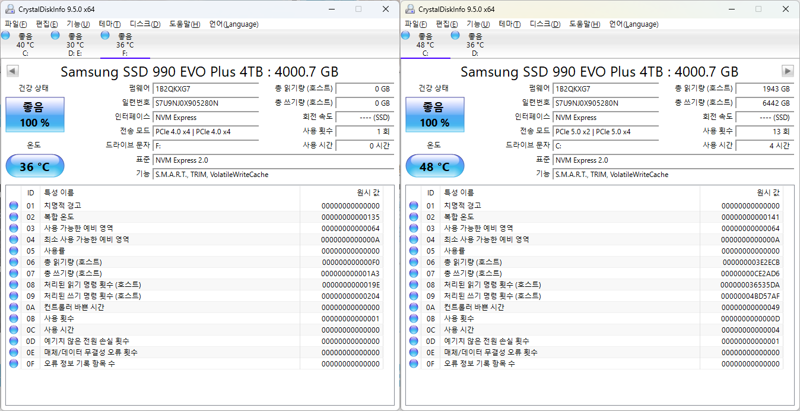Screen dimensions: 800x411
Task: Click status orb for 02 복합 온도 in right window
Action: pos(413,217)
